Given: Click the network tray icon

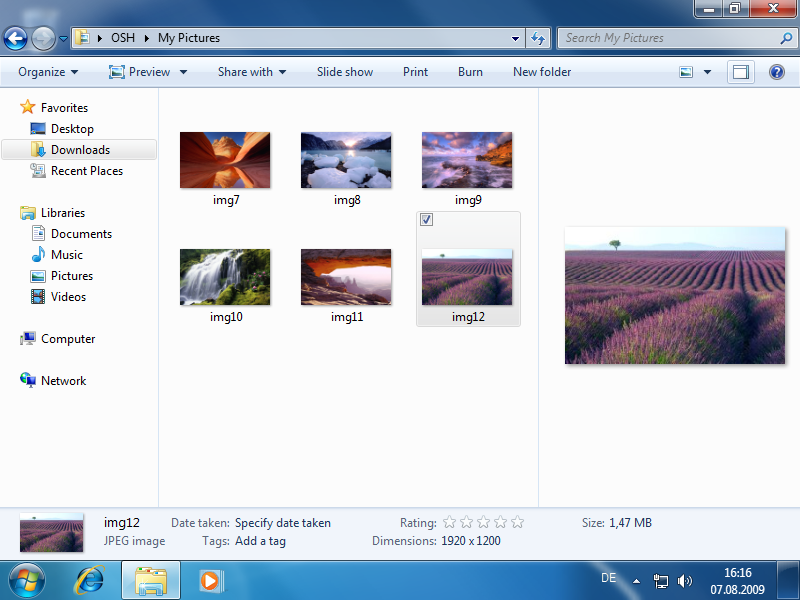Looking at the screenshot, I should coord(661,580).
